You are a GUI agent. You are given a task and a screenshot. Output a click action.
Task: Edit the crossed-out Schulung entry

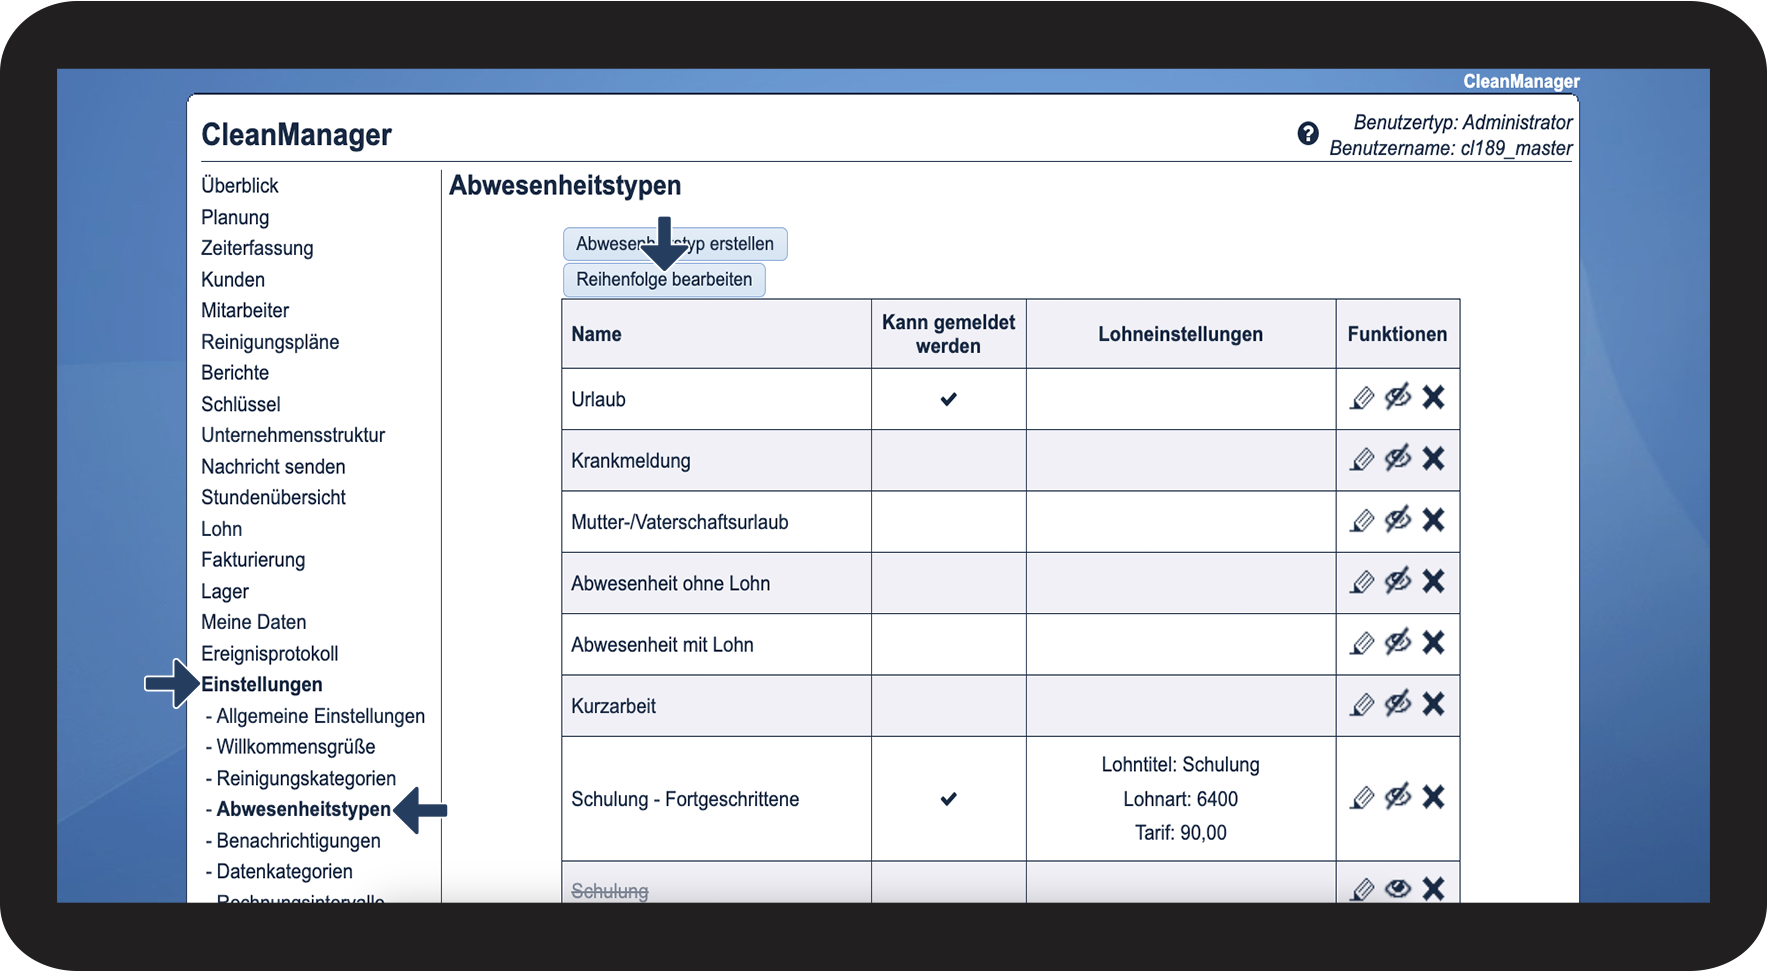(x=1362, y=889)
